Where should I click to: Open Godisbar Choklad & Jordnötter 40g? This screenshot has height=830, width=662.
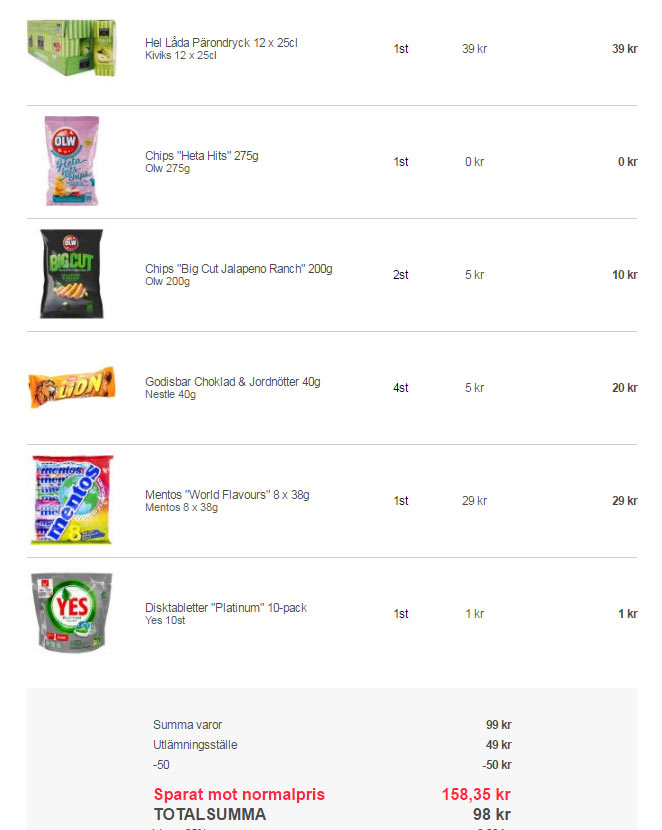tap(233, 382)
